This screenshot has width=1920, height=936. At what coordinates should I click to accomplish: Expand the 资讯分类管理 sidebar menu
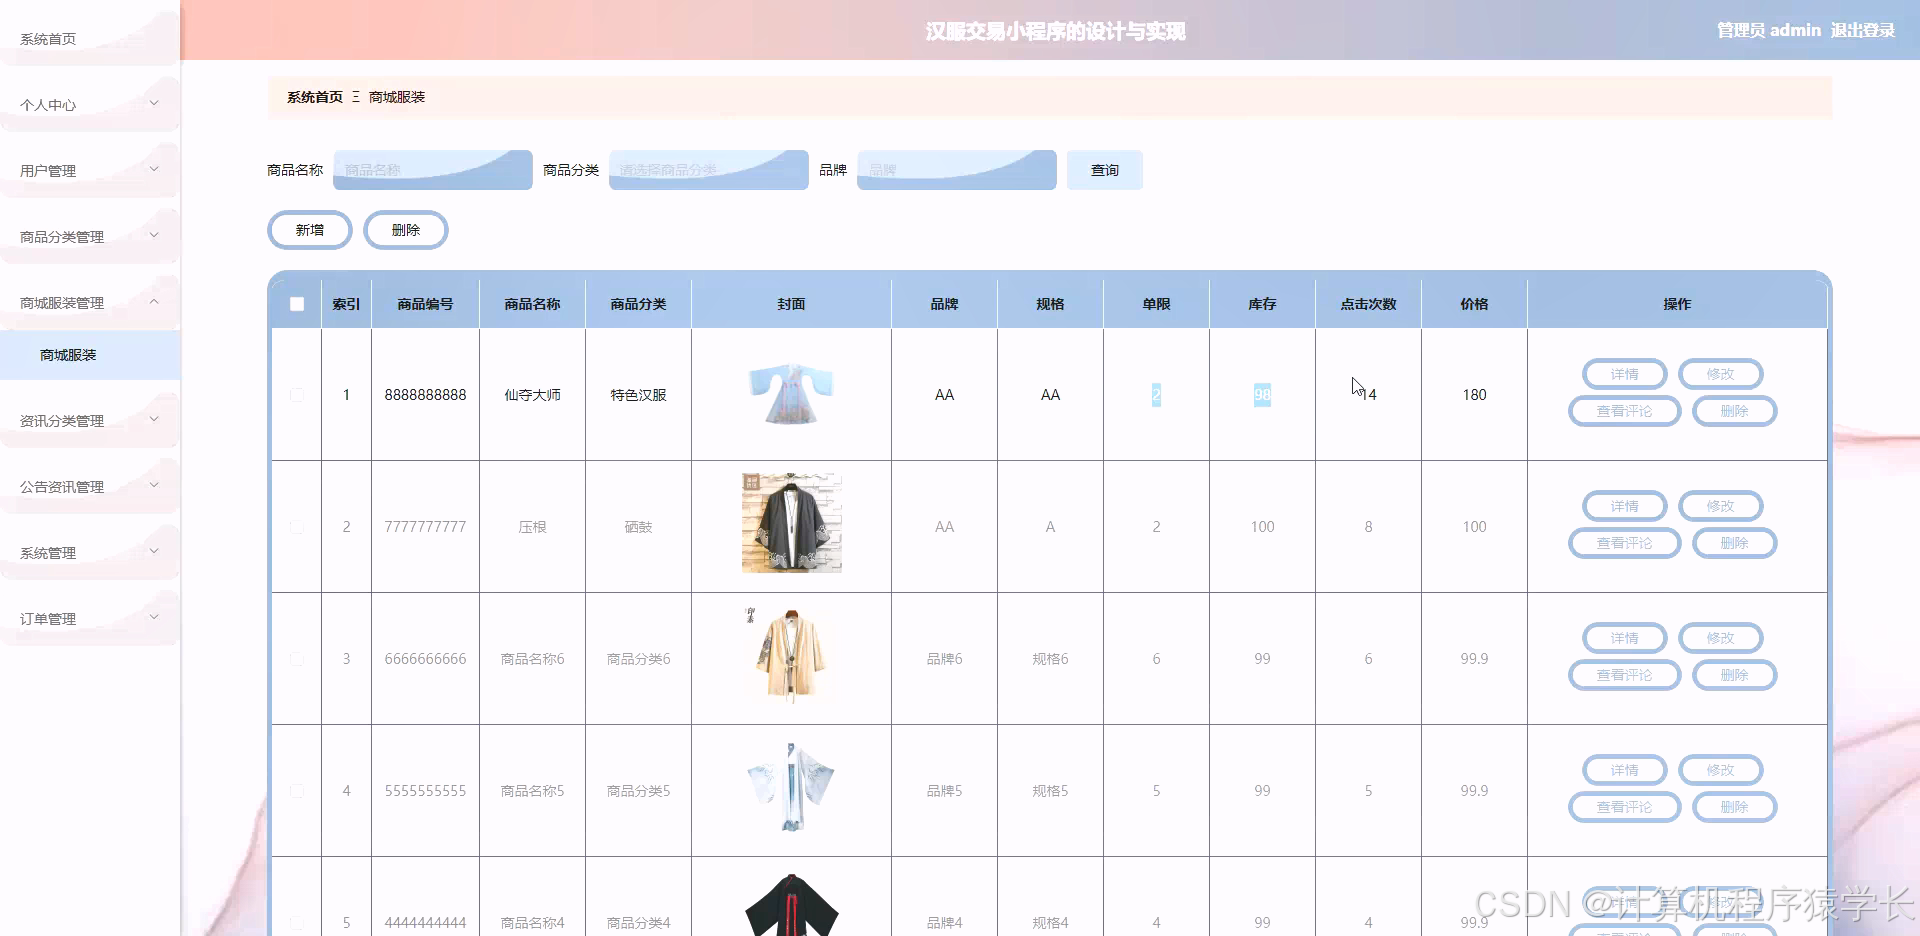click(89, 420)
